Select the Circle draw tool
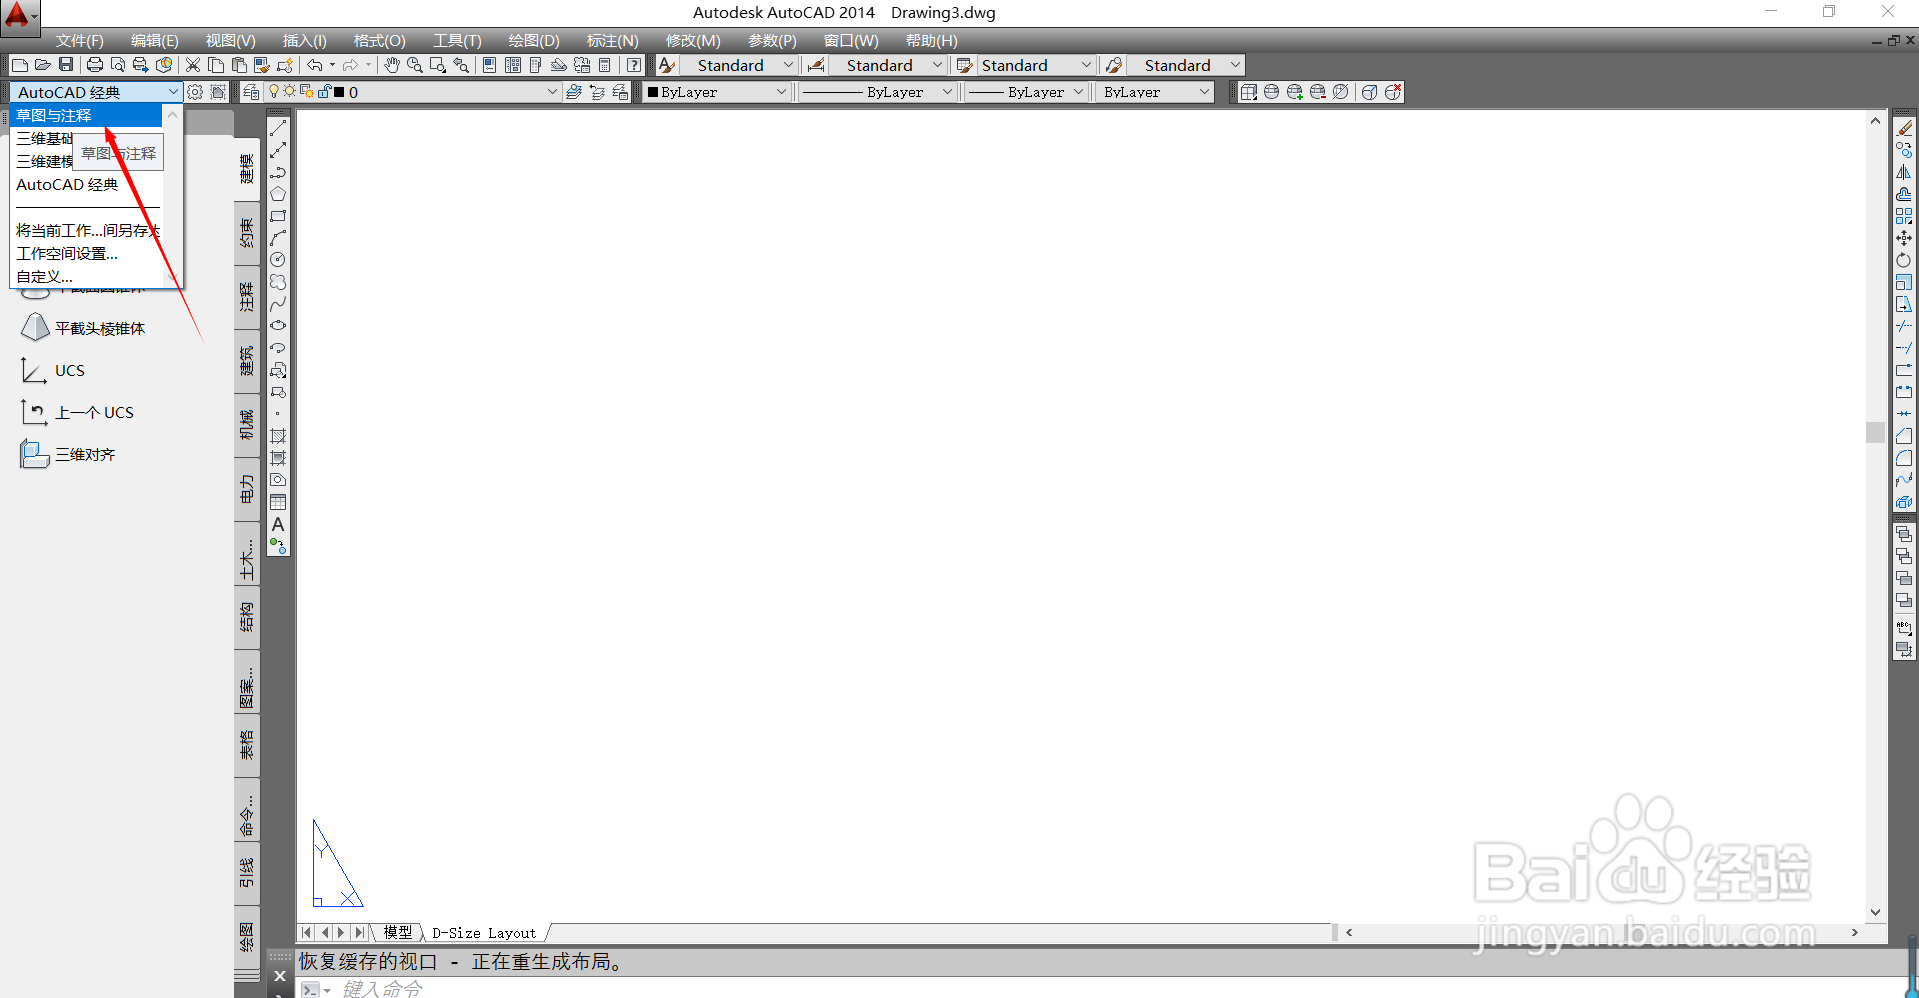1919x998 pixels. point(278,260)
